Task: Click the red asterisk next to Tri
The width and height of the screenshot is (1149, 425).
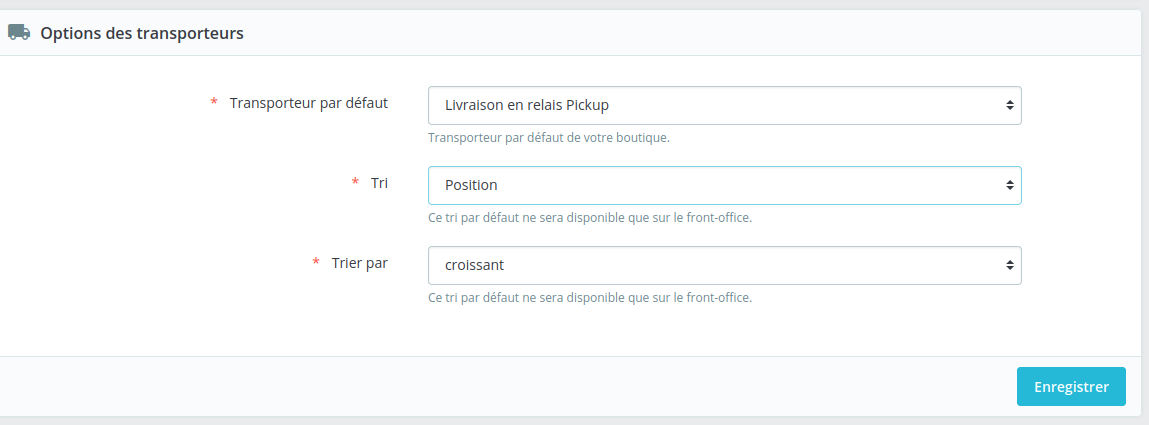Action: click(x=355, y=183)
